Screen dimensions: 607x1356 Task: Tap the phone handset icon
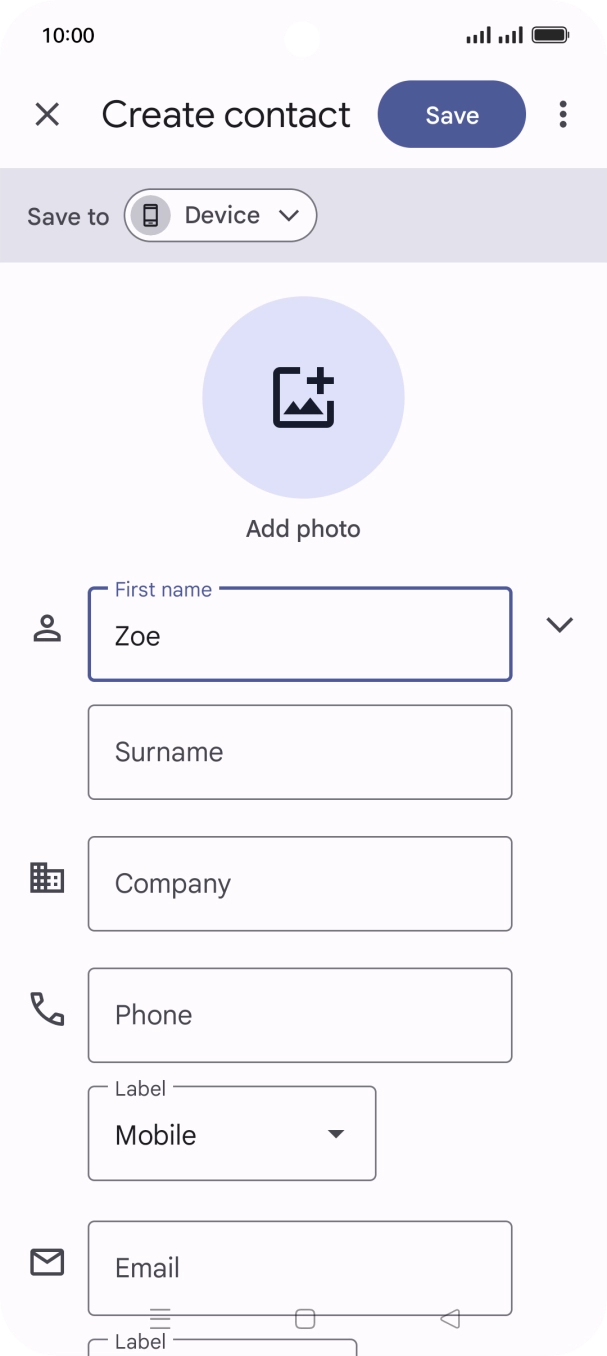click(x=47, y=1011)
